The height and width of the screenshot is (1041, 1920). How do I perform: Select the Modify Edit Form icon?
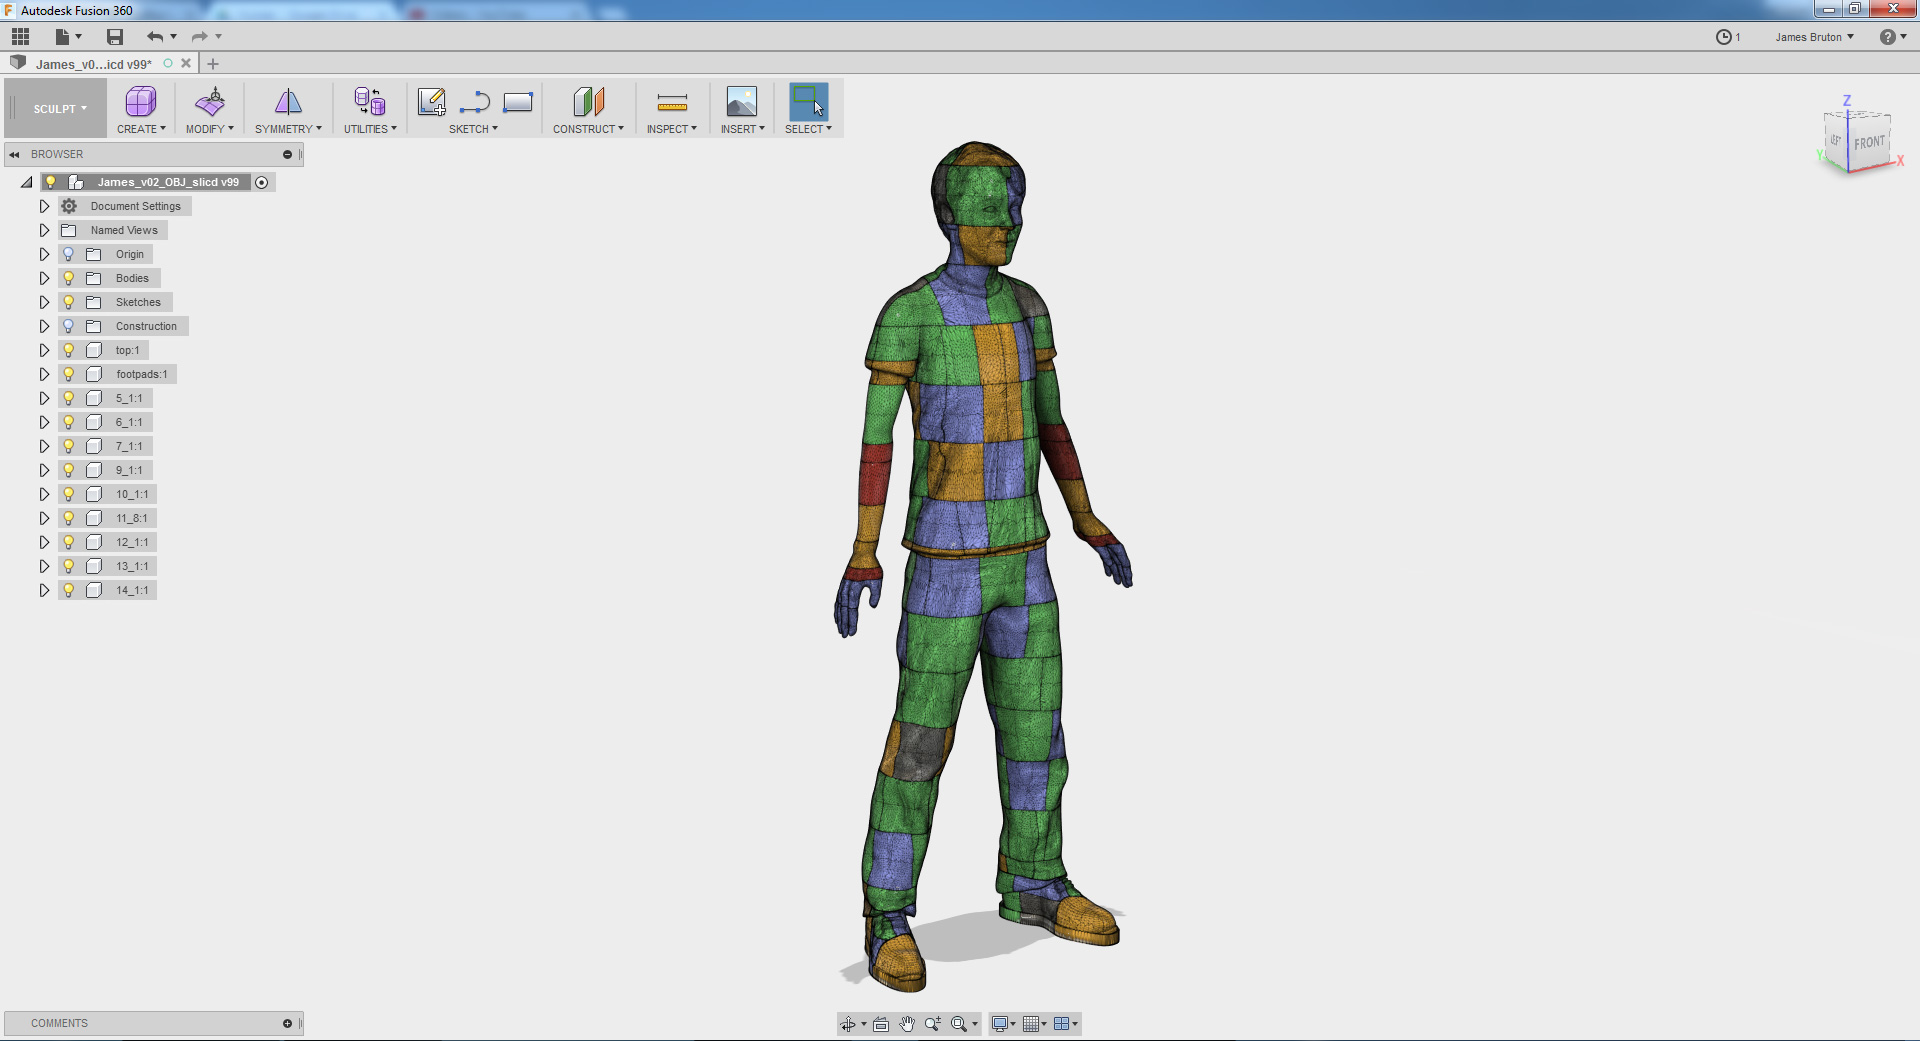(x=210, y=102)
